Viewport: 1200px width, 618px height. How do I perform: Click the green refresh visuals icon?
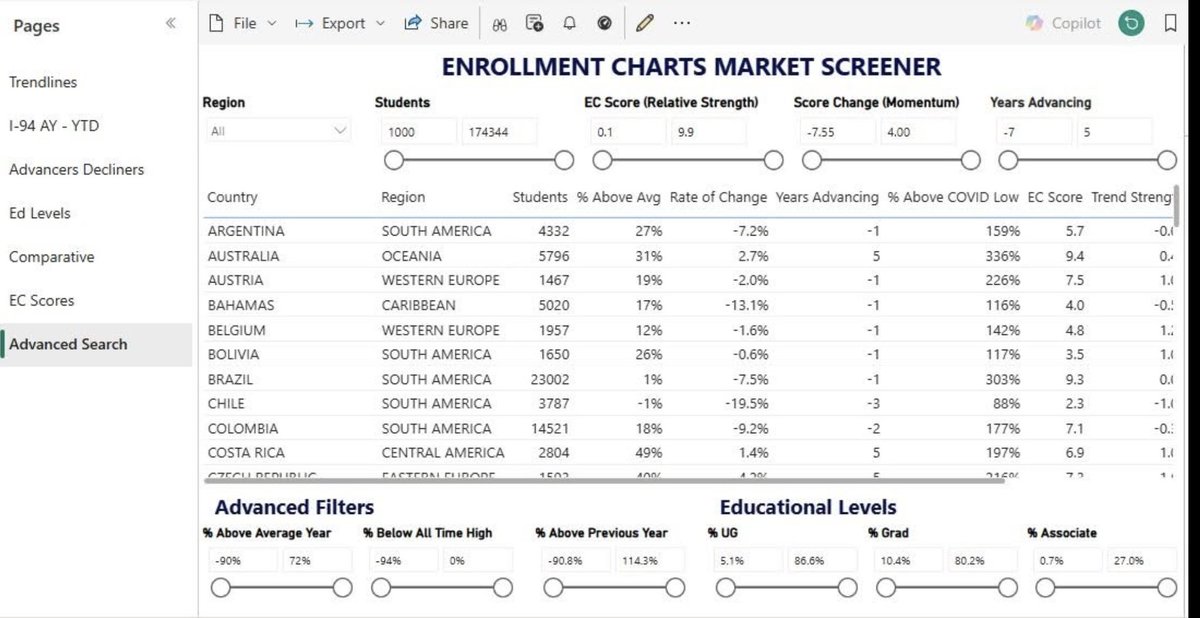tap(1131, 23)
